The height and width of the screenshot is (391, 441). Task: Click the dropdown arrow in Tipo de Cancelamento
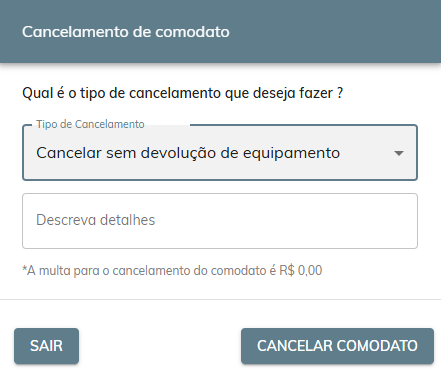point(399,153)
